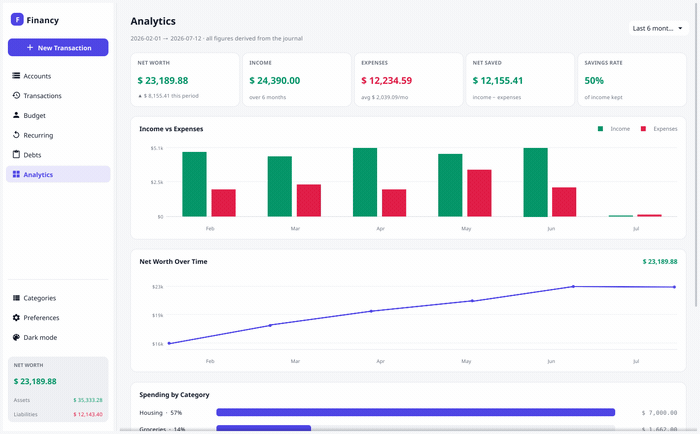The image size is (700, 434).
Task: Click the Spending by Category heading
Action: pos(174,395)
